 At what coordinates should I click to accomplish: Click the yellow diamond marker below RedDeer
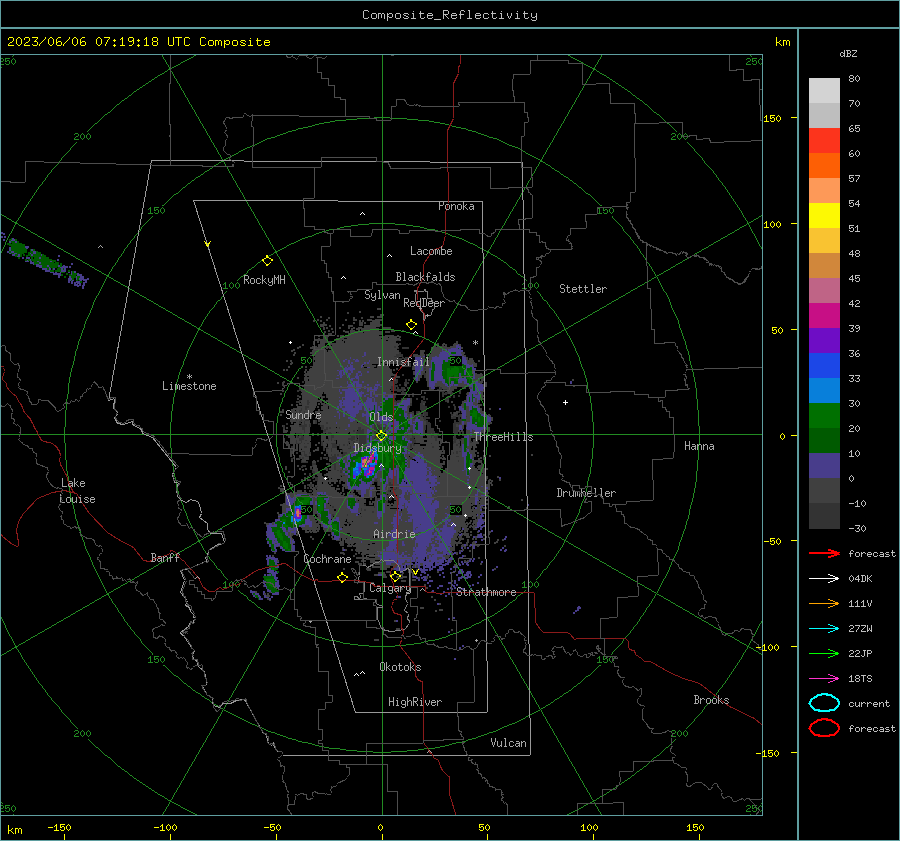click(x=411, y=325)
